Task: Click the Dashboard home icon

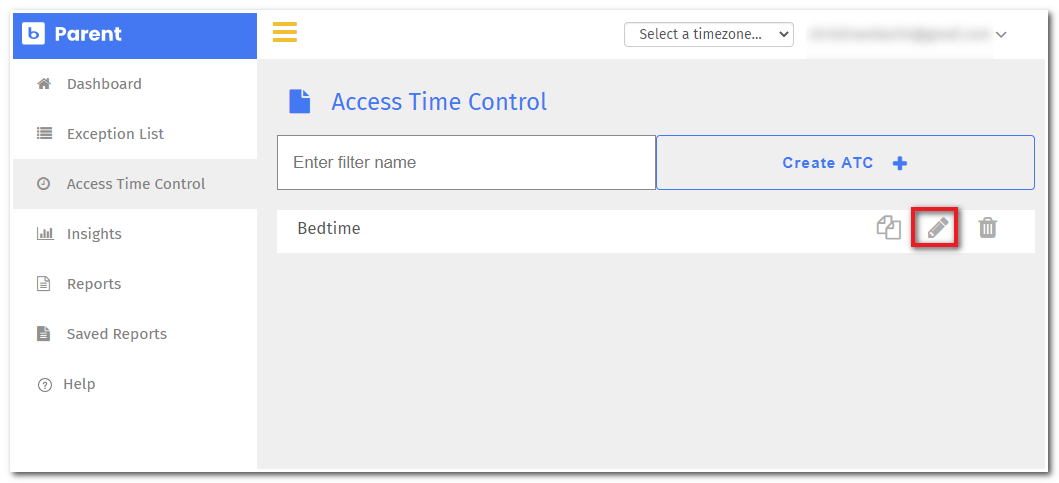Action: pyautogui.click(x=44, y=84)
